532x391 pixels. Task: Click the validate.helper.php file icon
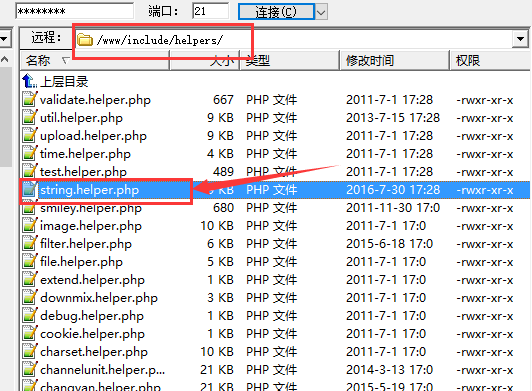30,99
